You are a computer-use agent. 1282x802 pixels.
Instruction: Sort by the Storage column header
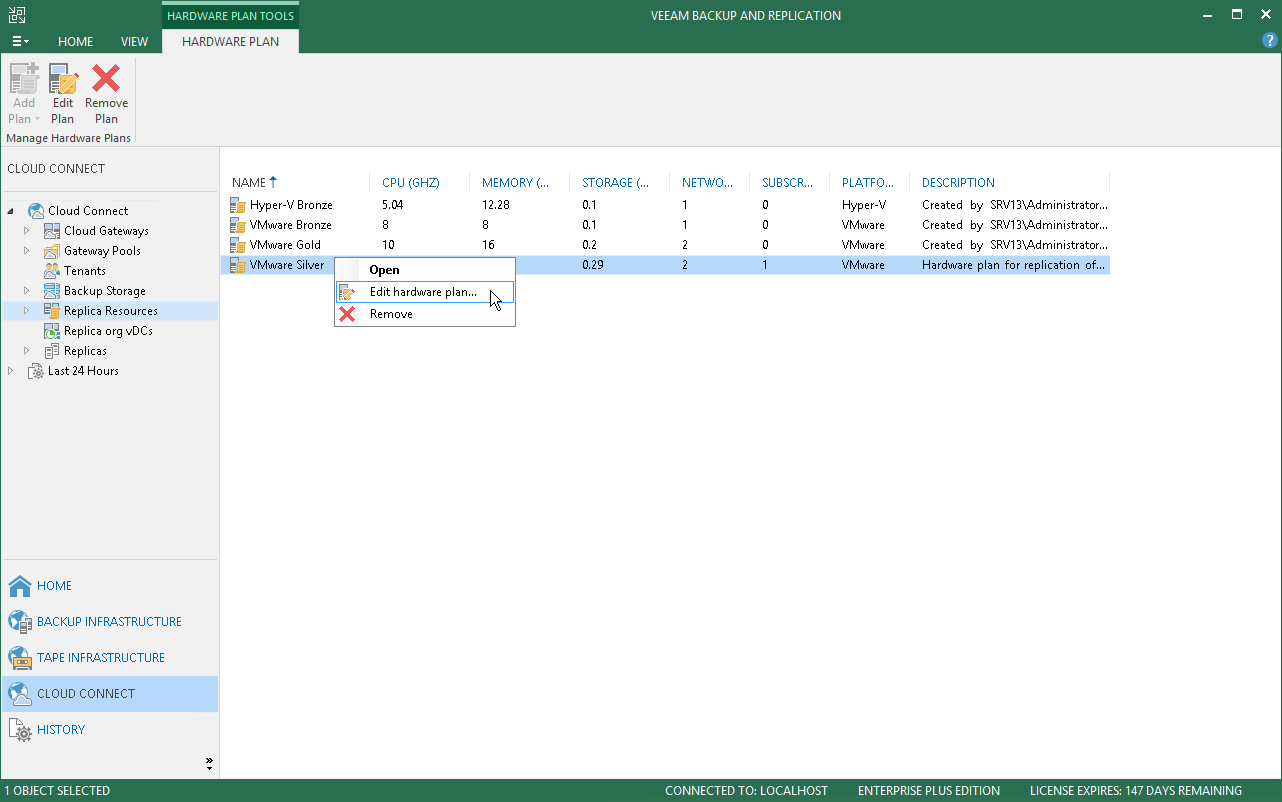tap(619, 183)
